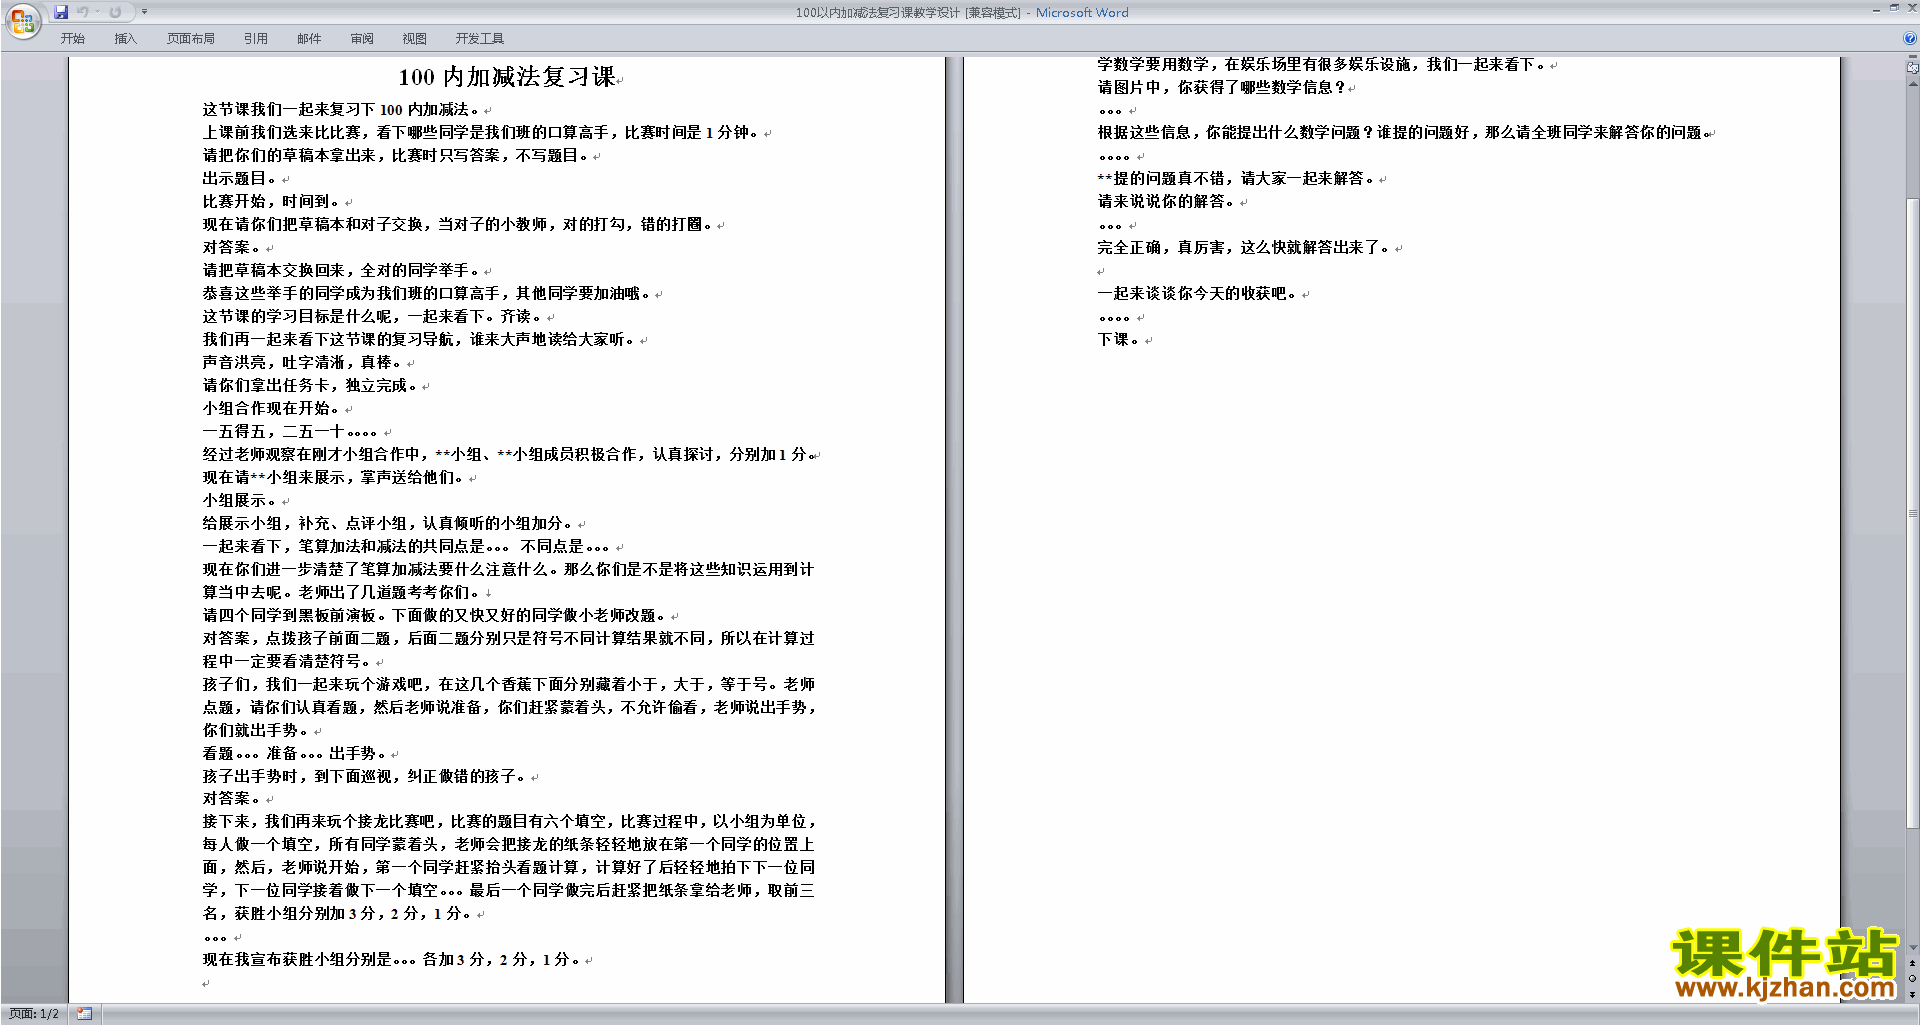Open Word Help with the question mark icon
The height and width of the screenshot is (1025, 1920).
tap(1910, 38)
